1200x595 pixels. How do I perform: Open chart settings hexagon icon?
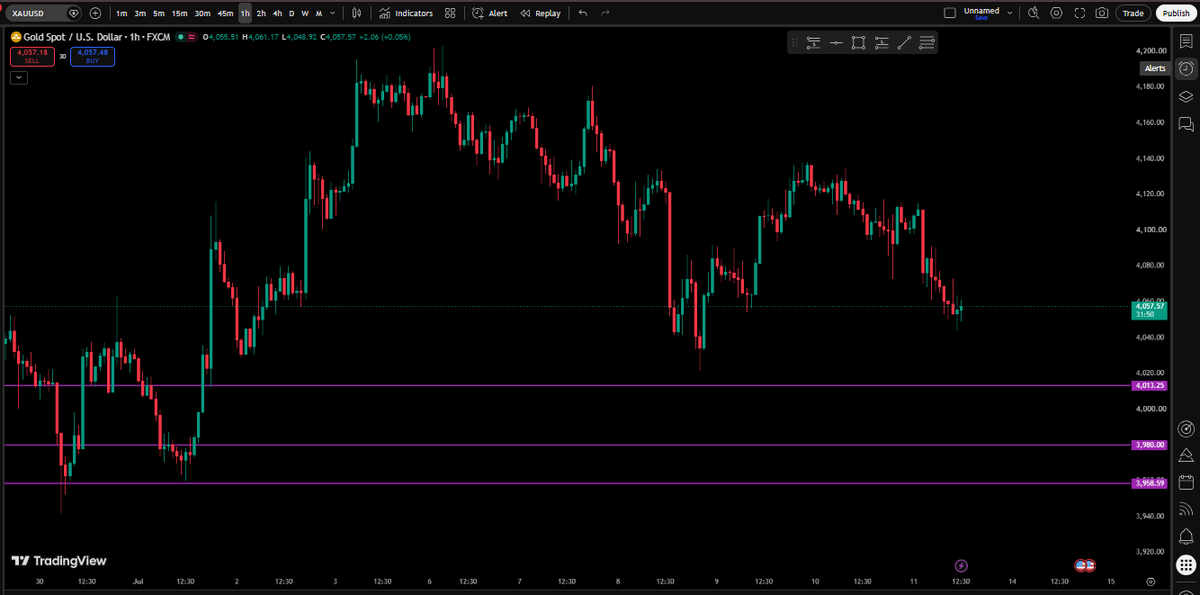coord(1056,13)
